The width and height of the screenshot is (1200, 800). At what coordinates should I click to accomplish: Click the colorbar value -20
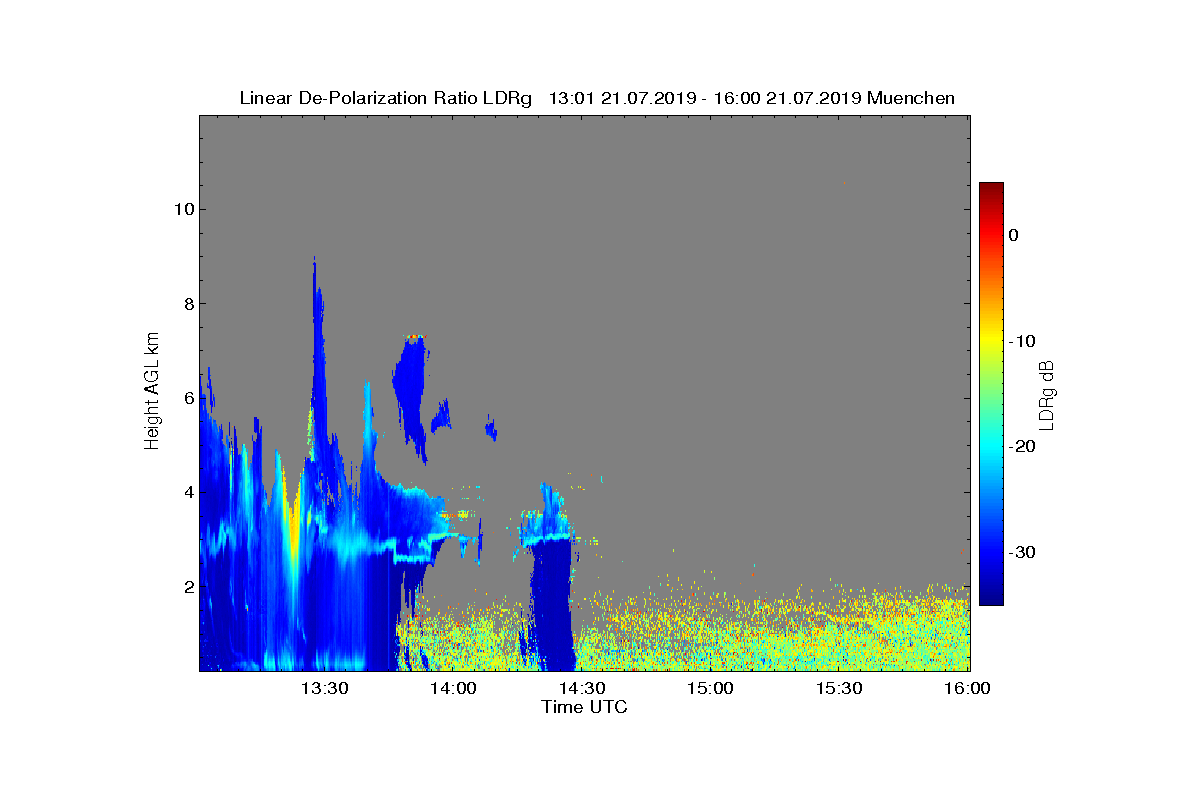point(1020,447)
